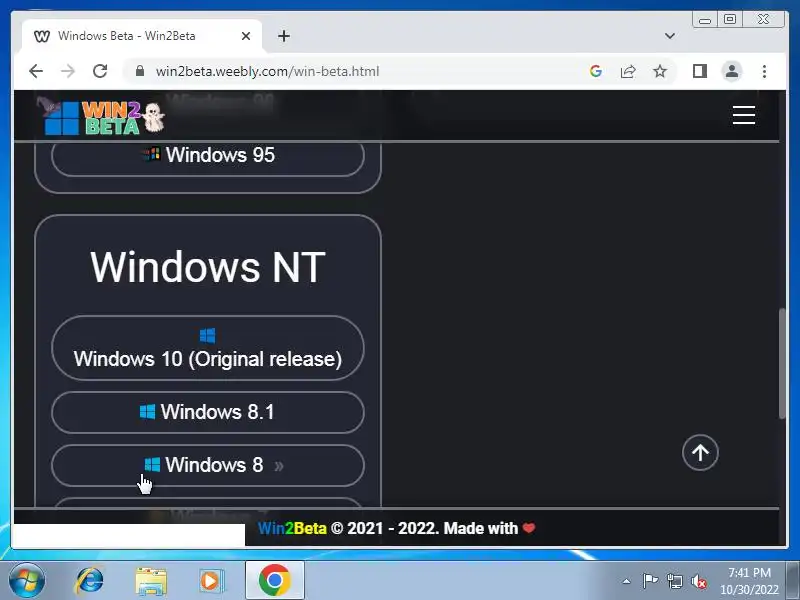Image resolution: width=800 pixels, height=600 pixels.
Task: Open Chrome side panel
Action: point(699,71)
